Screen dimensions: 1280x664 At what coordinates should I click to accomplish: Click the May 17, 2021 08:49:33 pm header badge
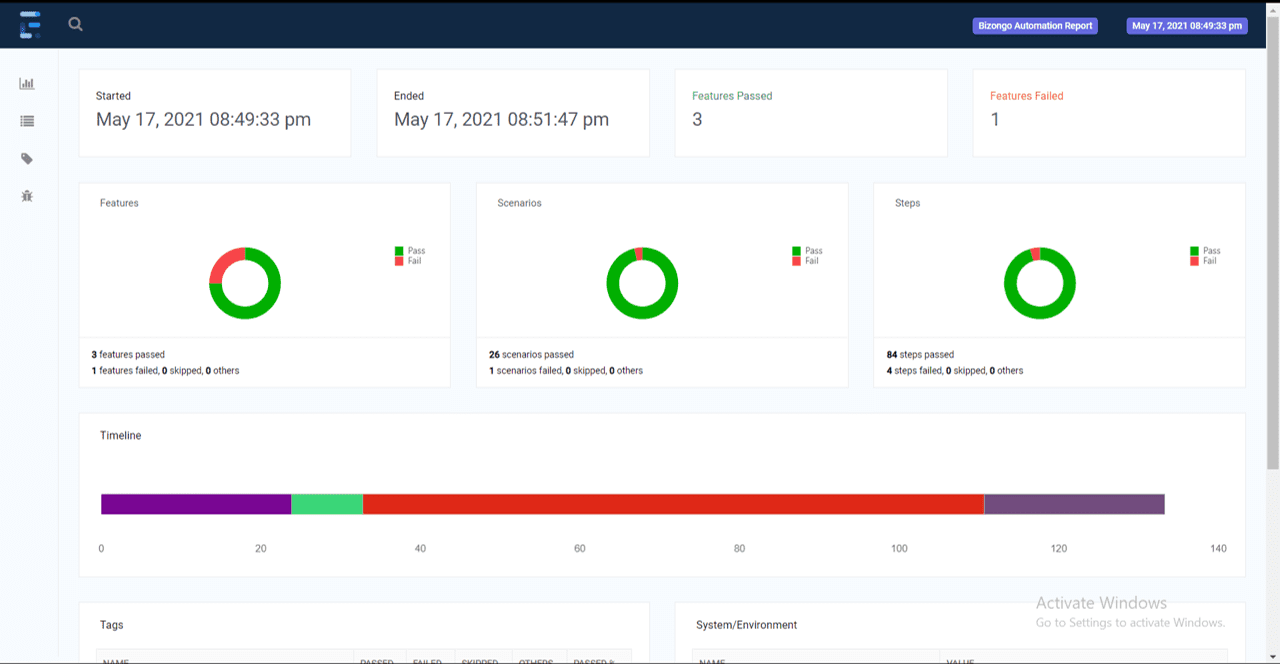tap(1187, 26)
